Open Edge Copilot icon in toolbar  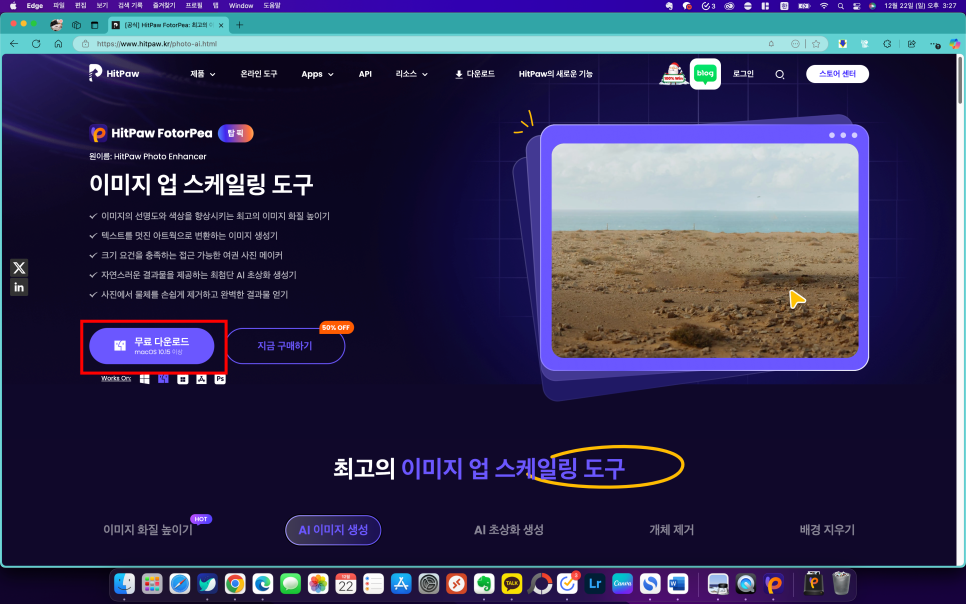[954, 44]
